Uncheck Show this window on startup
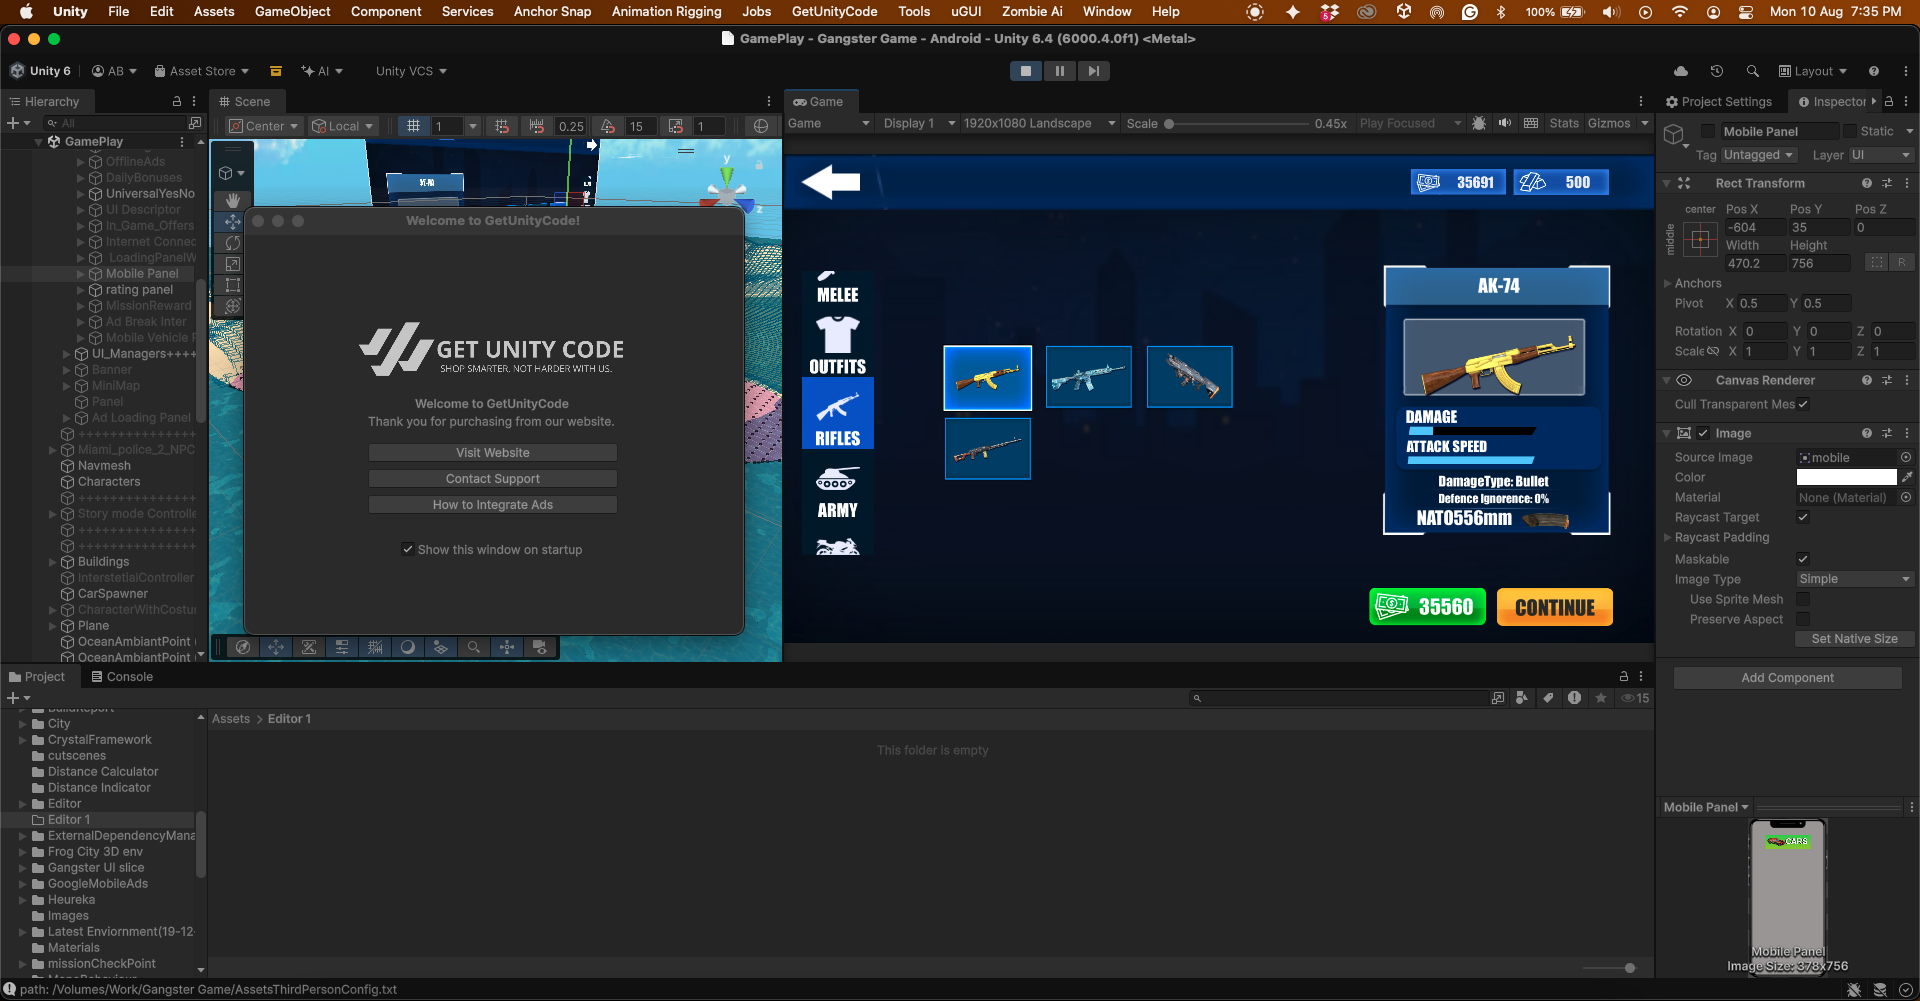 point(408,549)
